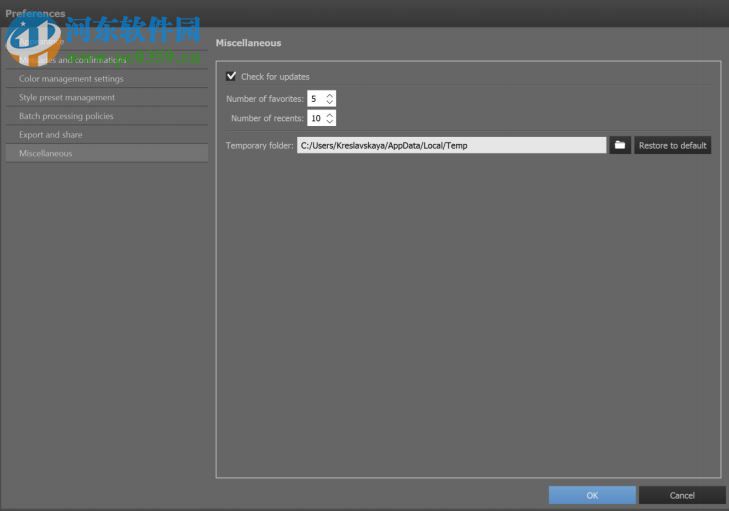729x511 pixels.
Task: Open Messages and confirmations section
Action: point(107,60)
